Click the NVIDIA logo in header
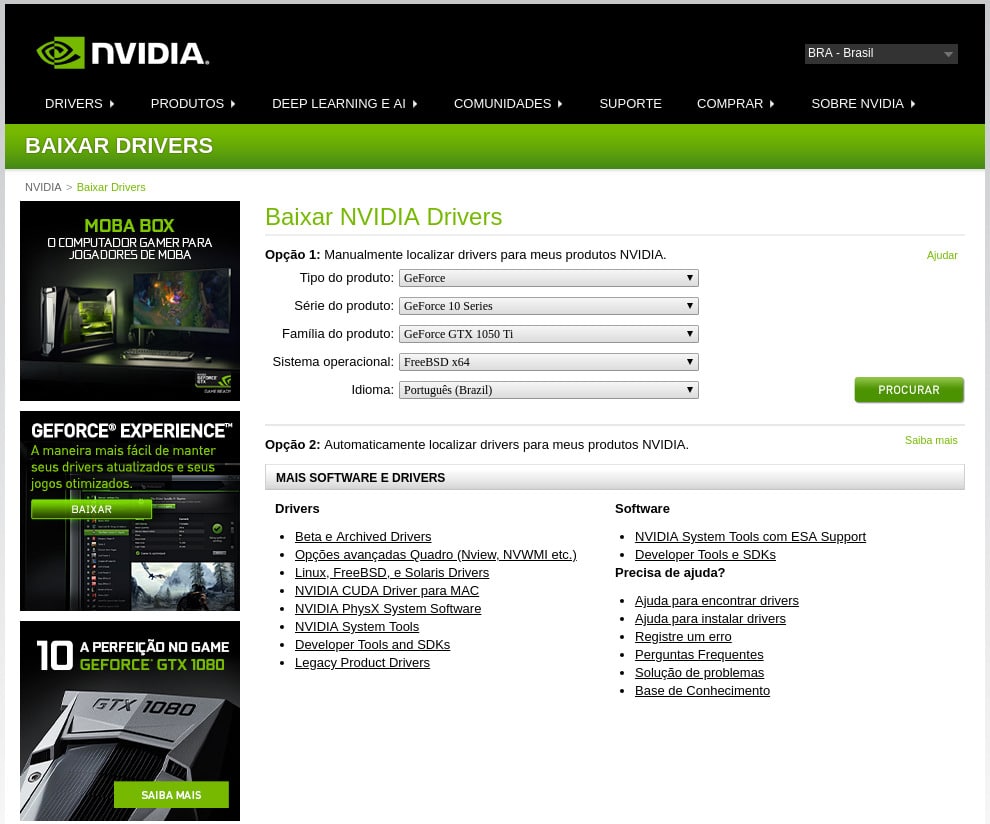This screenshot has width=990, height=824. (x=122, y=53)
